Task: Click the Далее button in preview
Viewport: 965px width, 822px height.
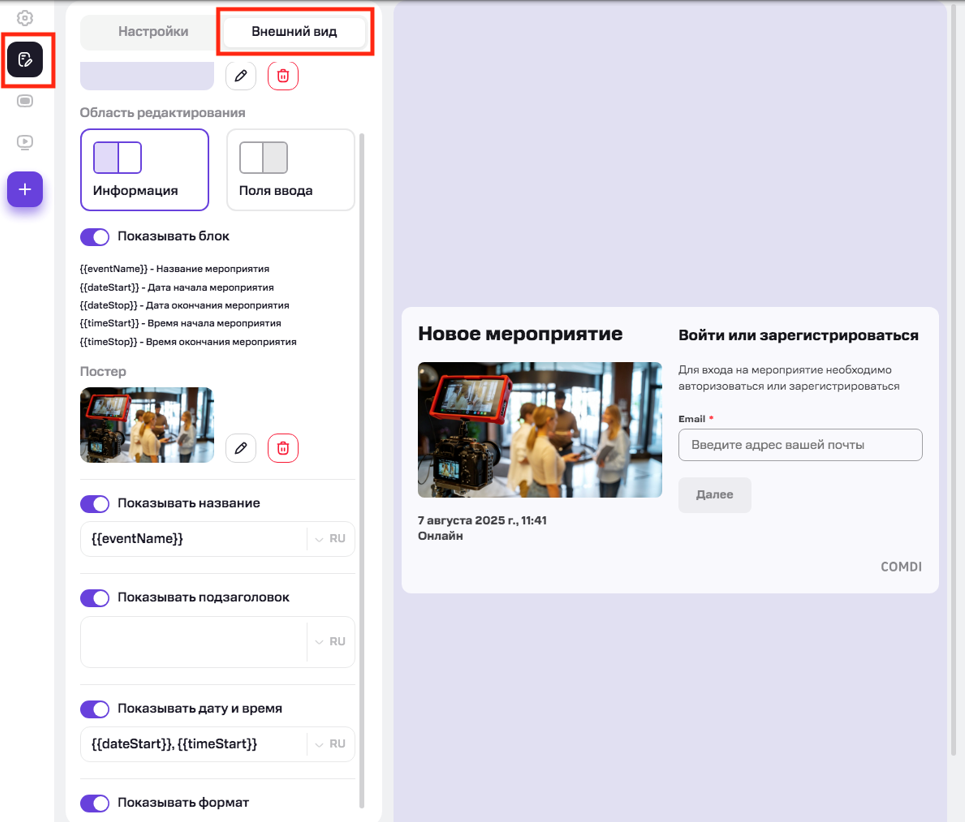Action: coord(715,495)
